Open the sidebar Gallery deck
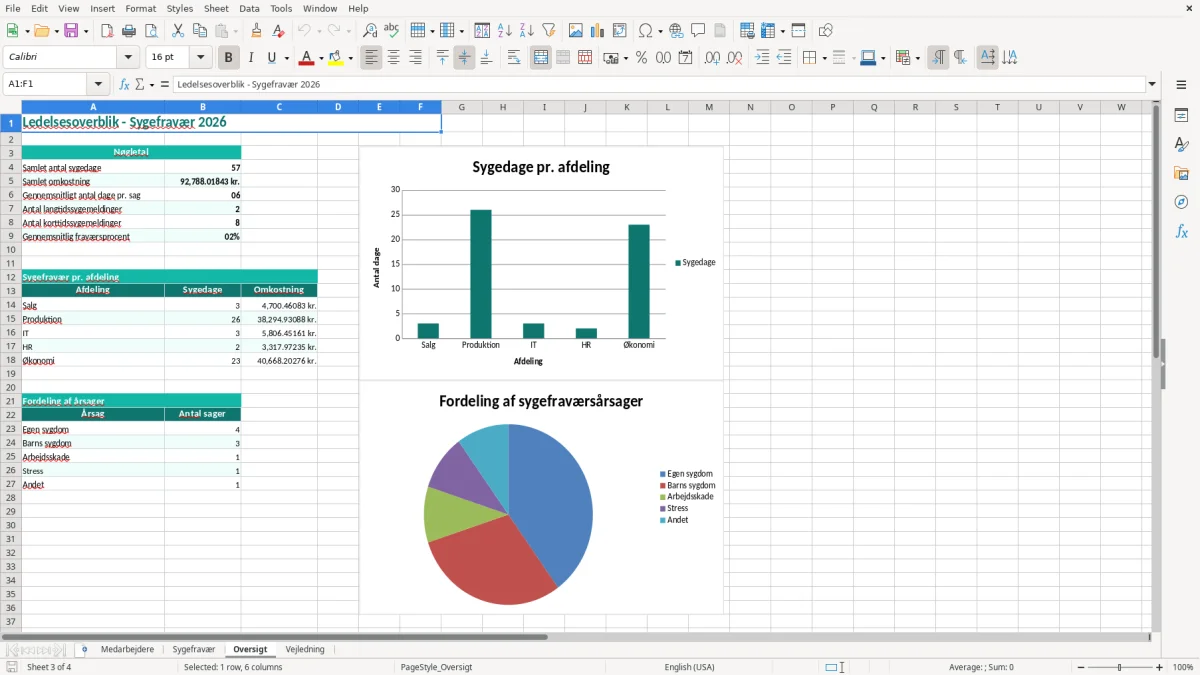The height and width of the screenshot is (675, 1200). (1181, 174)
